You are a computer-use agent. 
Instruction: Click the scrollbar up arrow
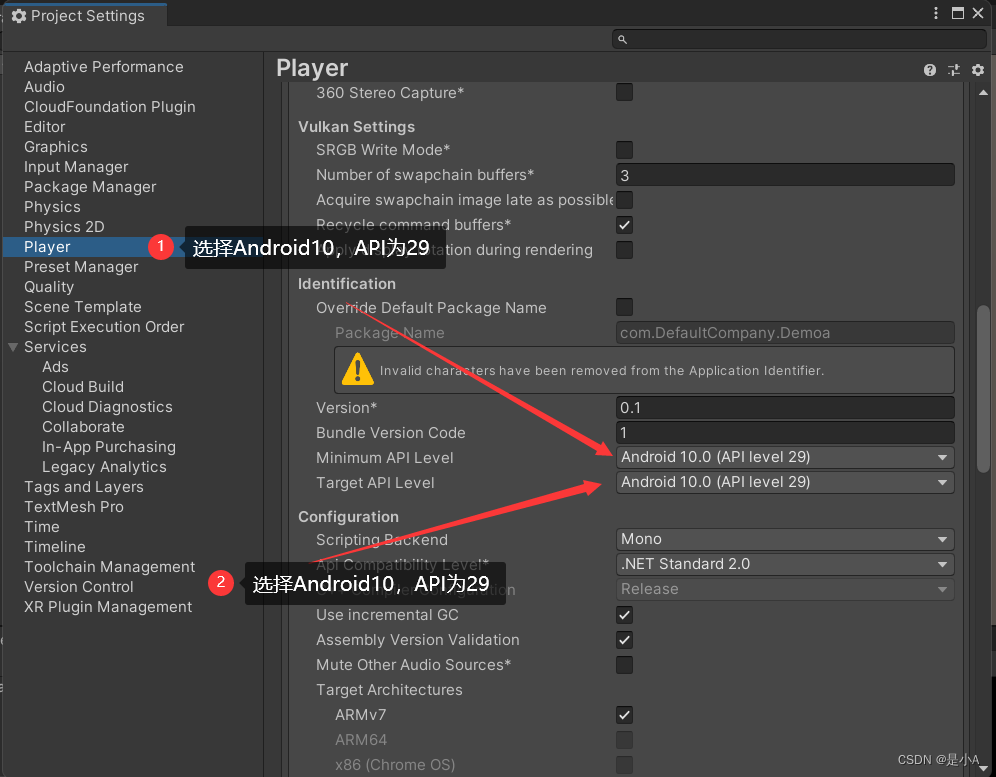983,93
